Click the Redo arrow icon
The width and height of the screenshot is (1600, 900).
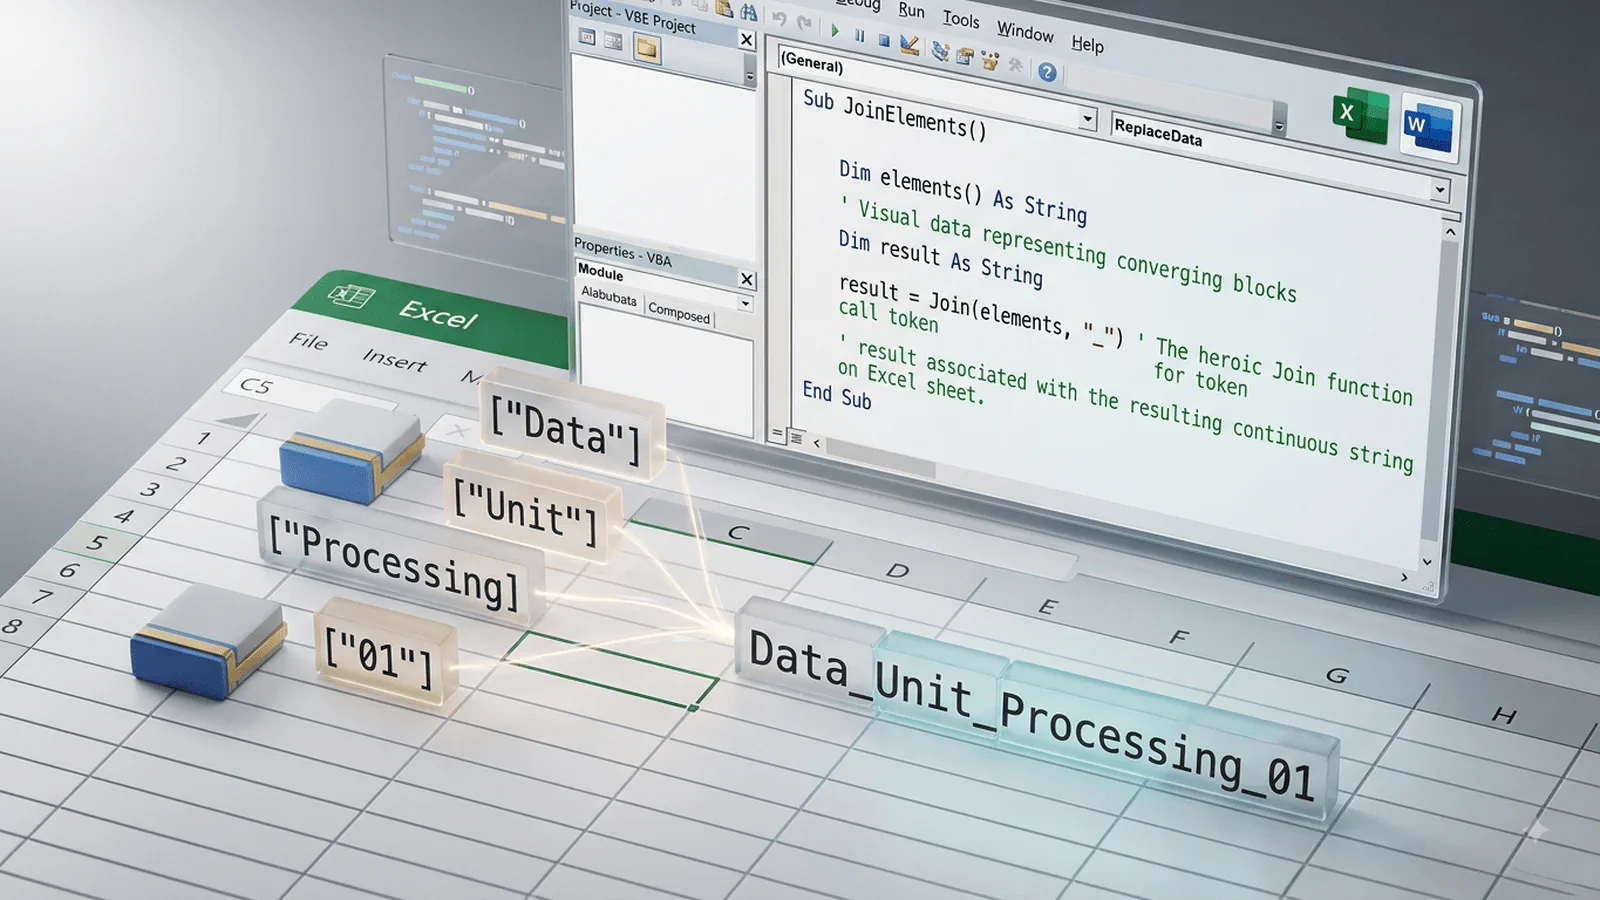[805, 23]
